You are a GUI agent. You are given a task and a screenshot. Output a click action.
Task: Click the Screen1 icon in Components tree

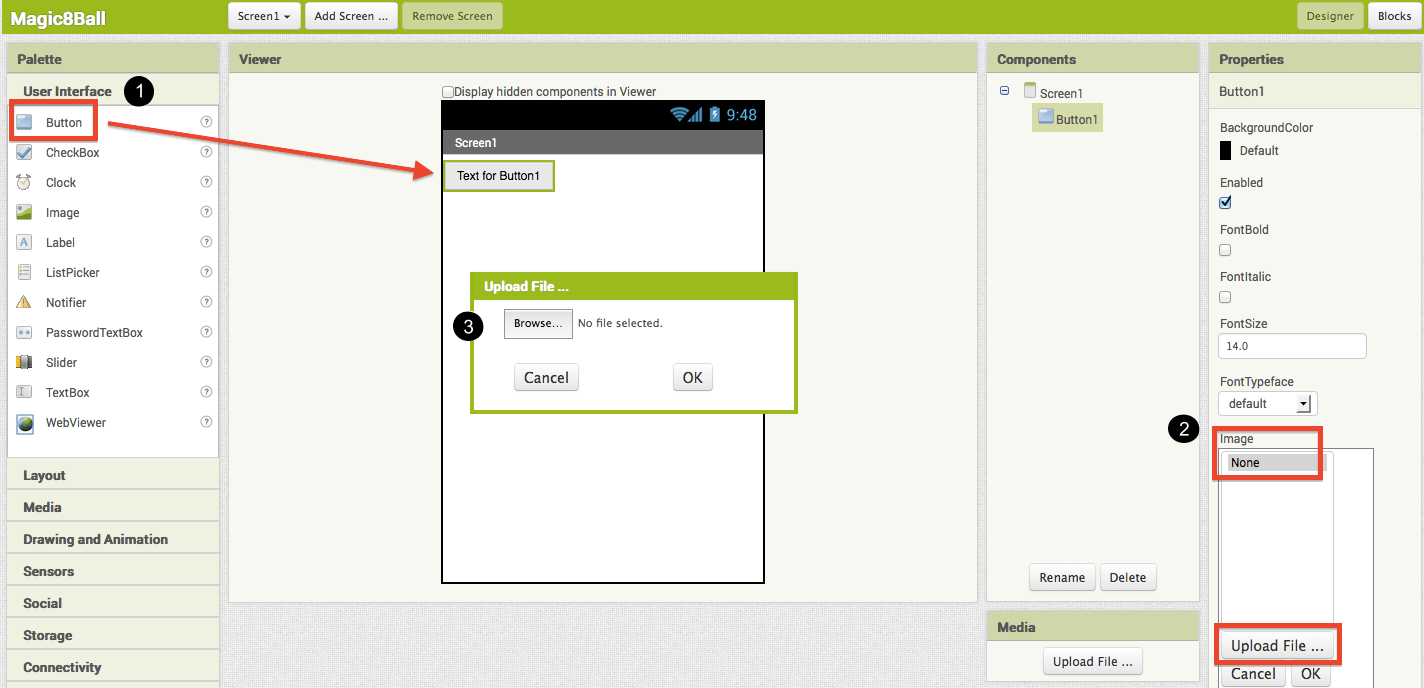pyautogui.click(x=1030, y=91)
